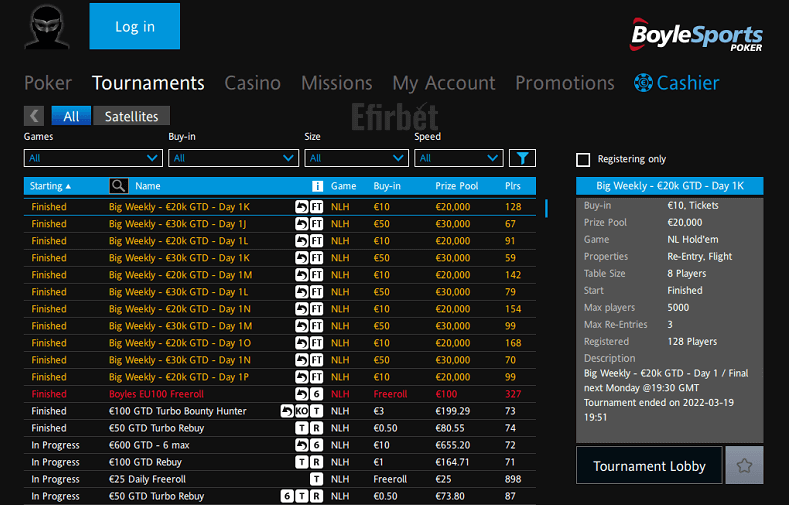Select the All tournaments tab
The height and width of the screenshot is (505, 789).
click(x=71, y=116)
